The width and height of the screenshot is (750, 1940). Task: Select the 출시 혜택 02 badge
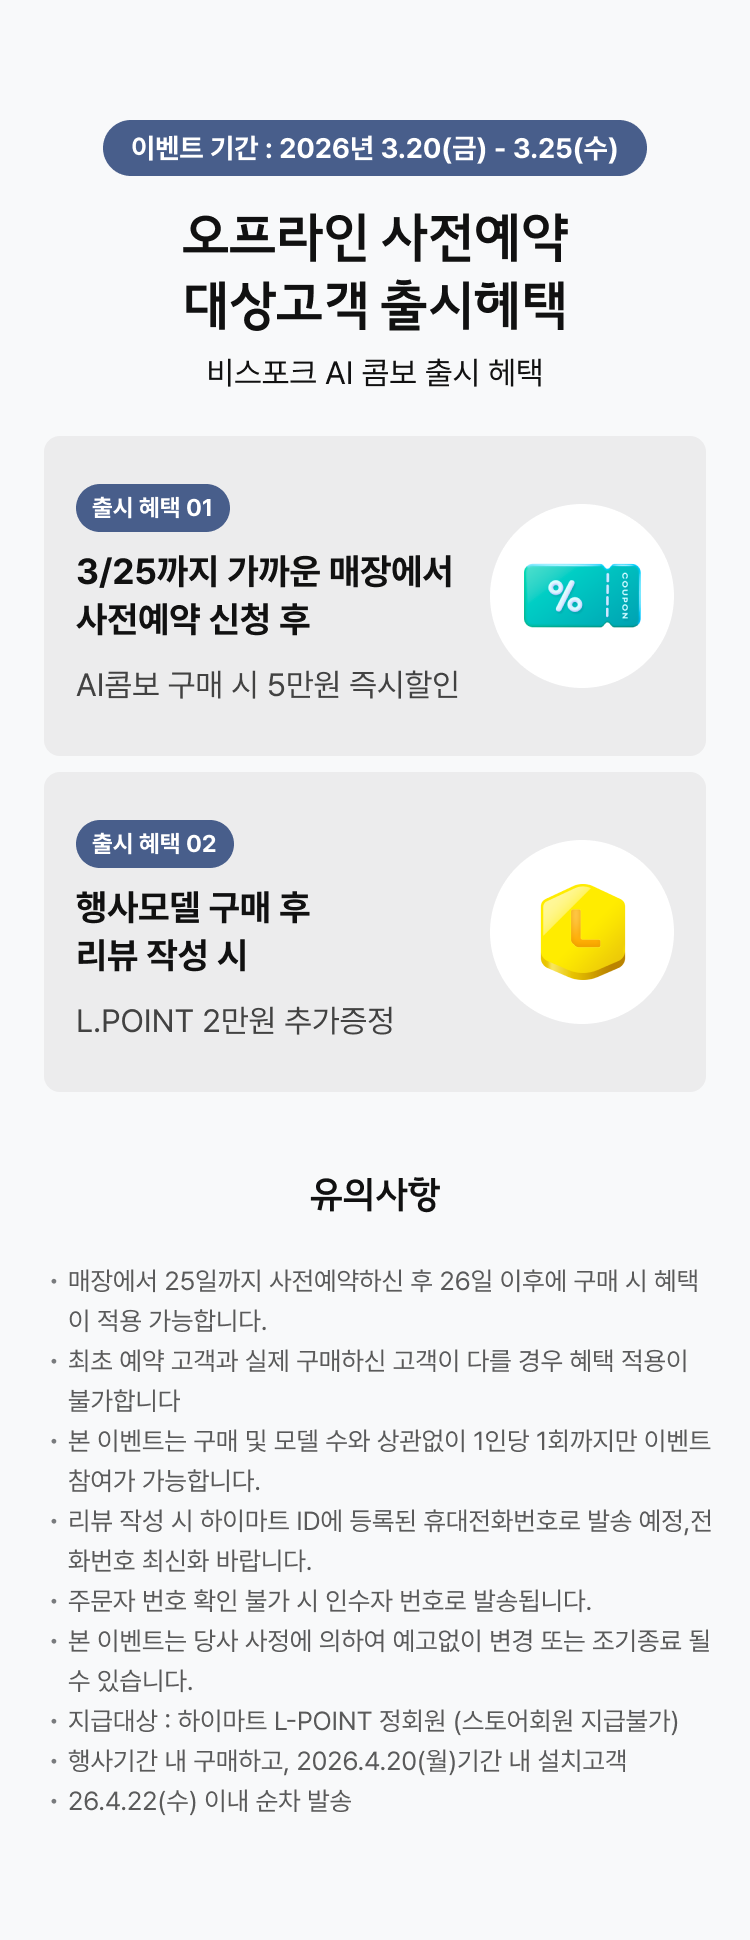point(154,844)
